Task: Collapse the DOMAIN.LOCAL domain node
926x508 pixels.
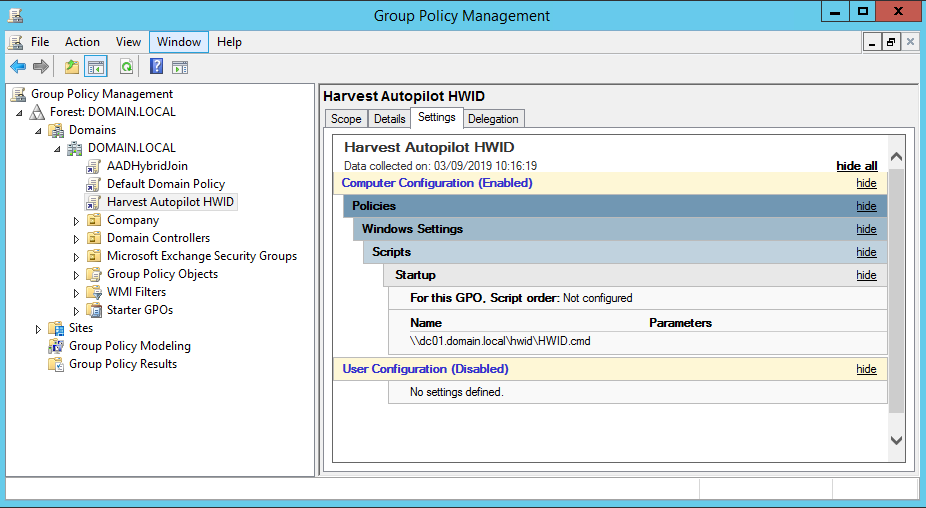Action: tap(57, 149)
